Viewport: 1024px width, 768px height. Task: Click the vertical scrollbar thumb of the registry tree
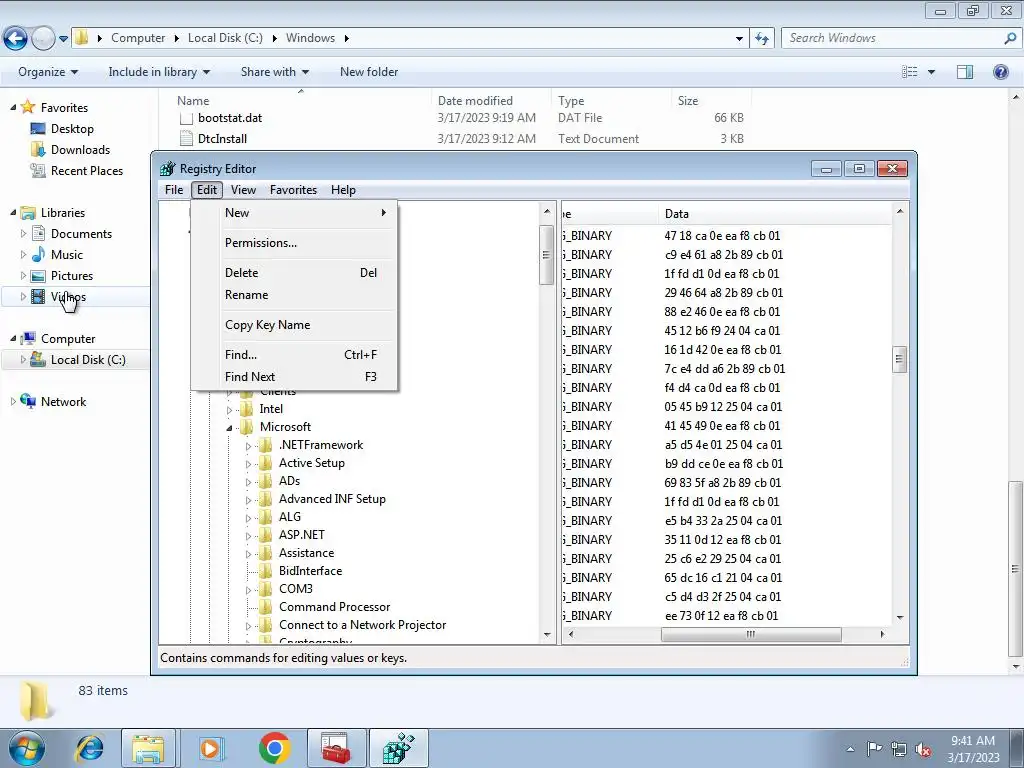547,255
